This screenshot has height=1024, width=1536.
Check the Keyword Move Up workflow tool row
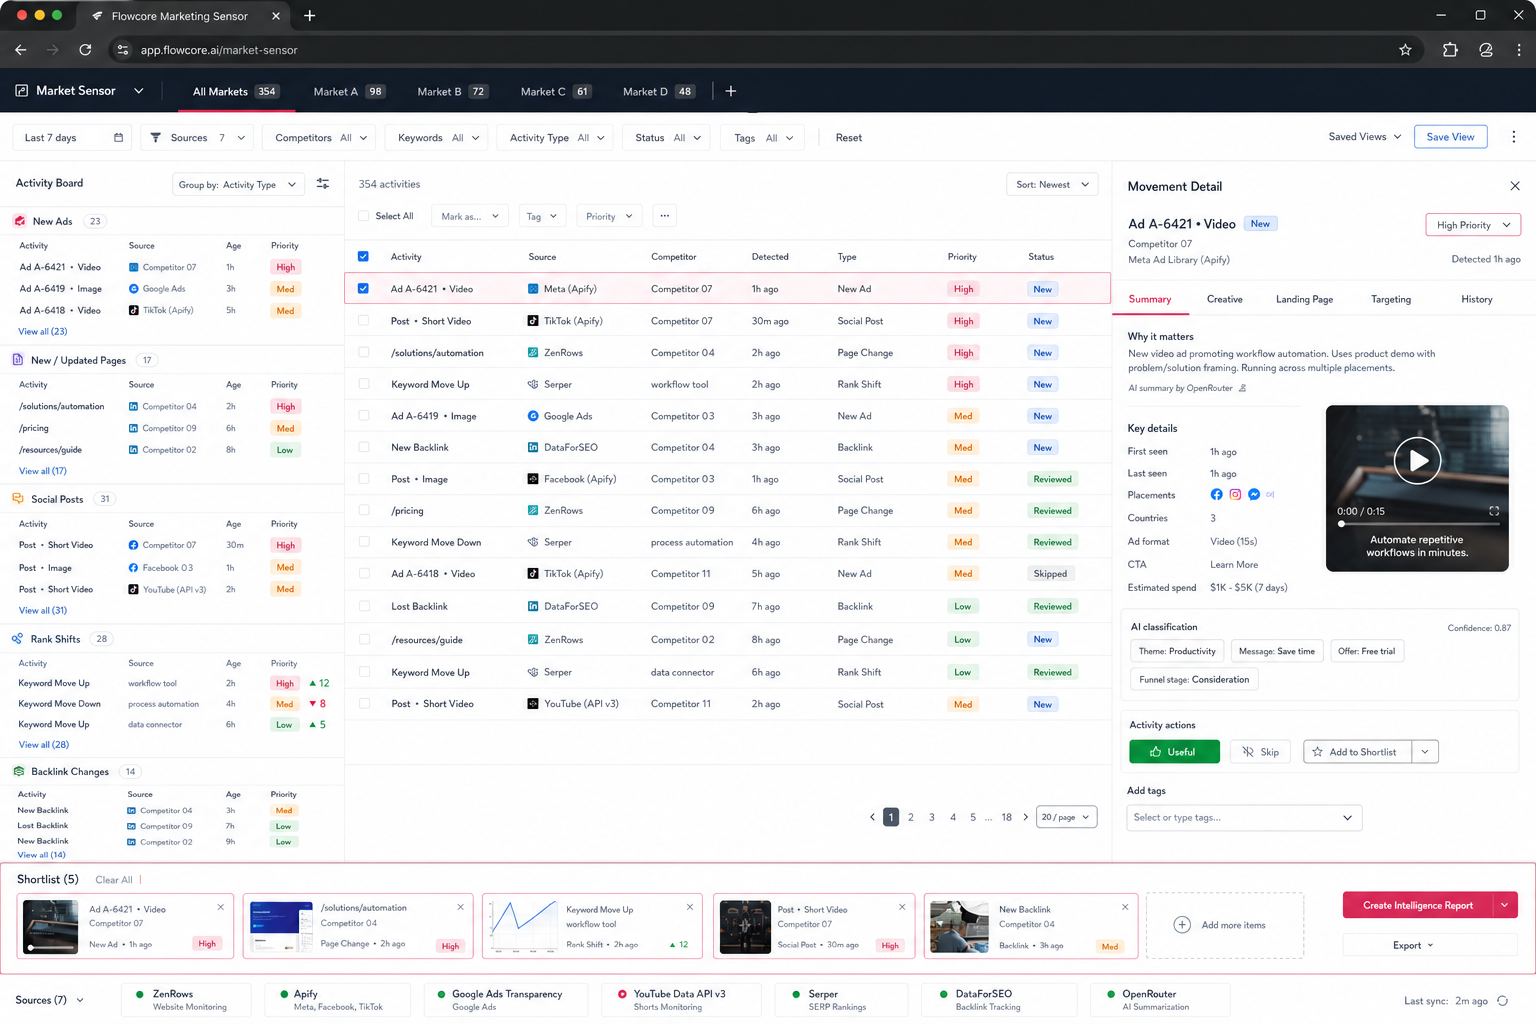tap(363, 384)
